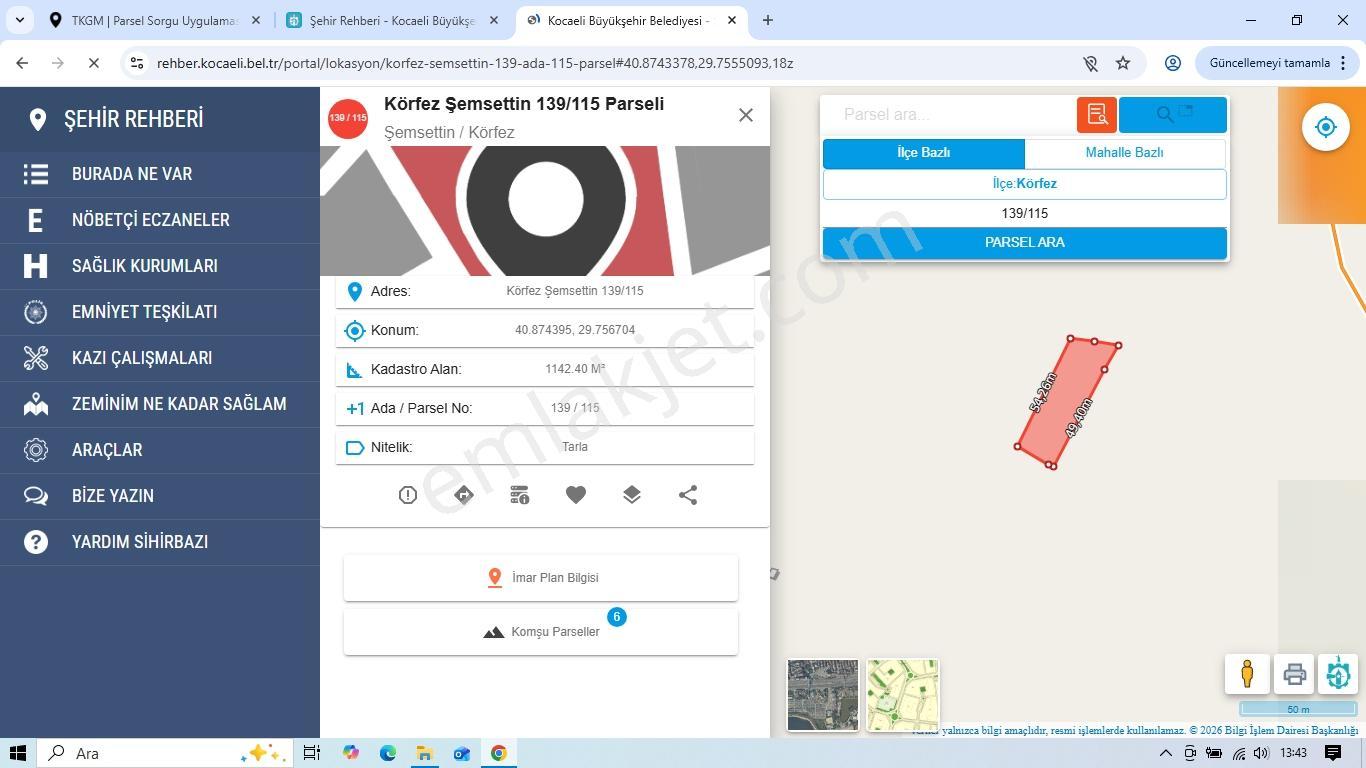Select the Mahalle Bazlı toggle
This screenshot has width=1366, height=768.
[x=1124, y=153]
